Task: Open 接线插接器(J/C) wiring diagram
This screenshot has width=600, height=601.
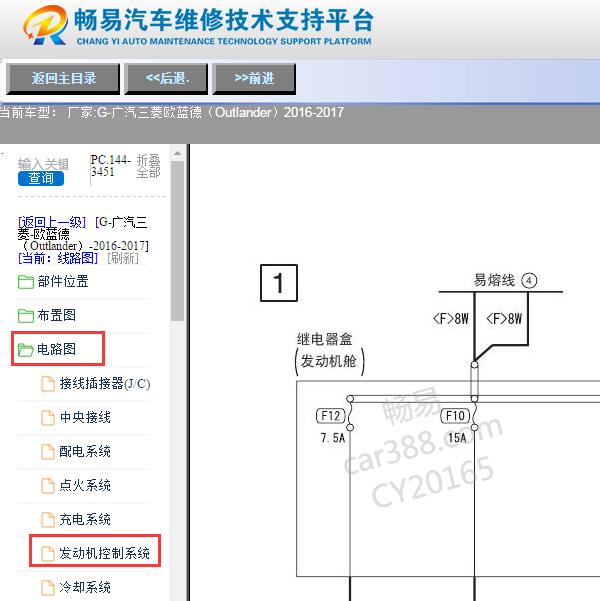Action: [105, 384]
